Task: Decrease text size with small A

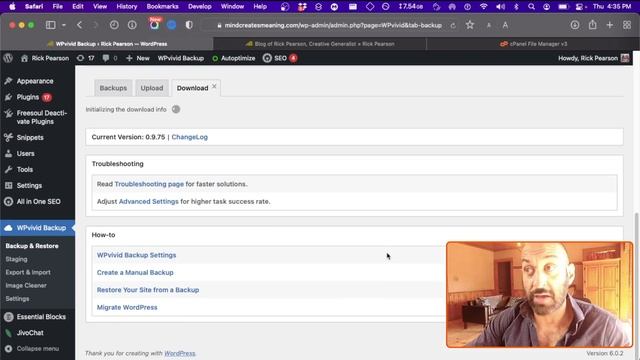Action: [x=489, y=25]
